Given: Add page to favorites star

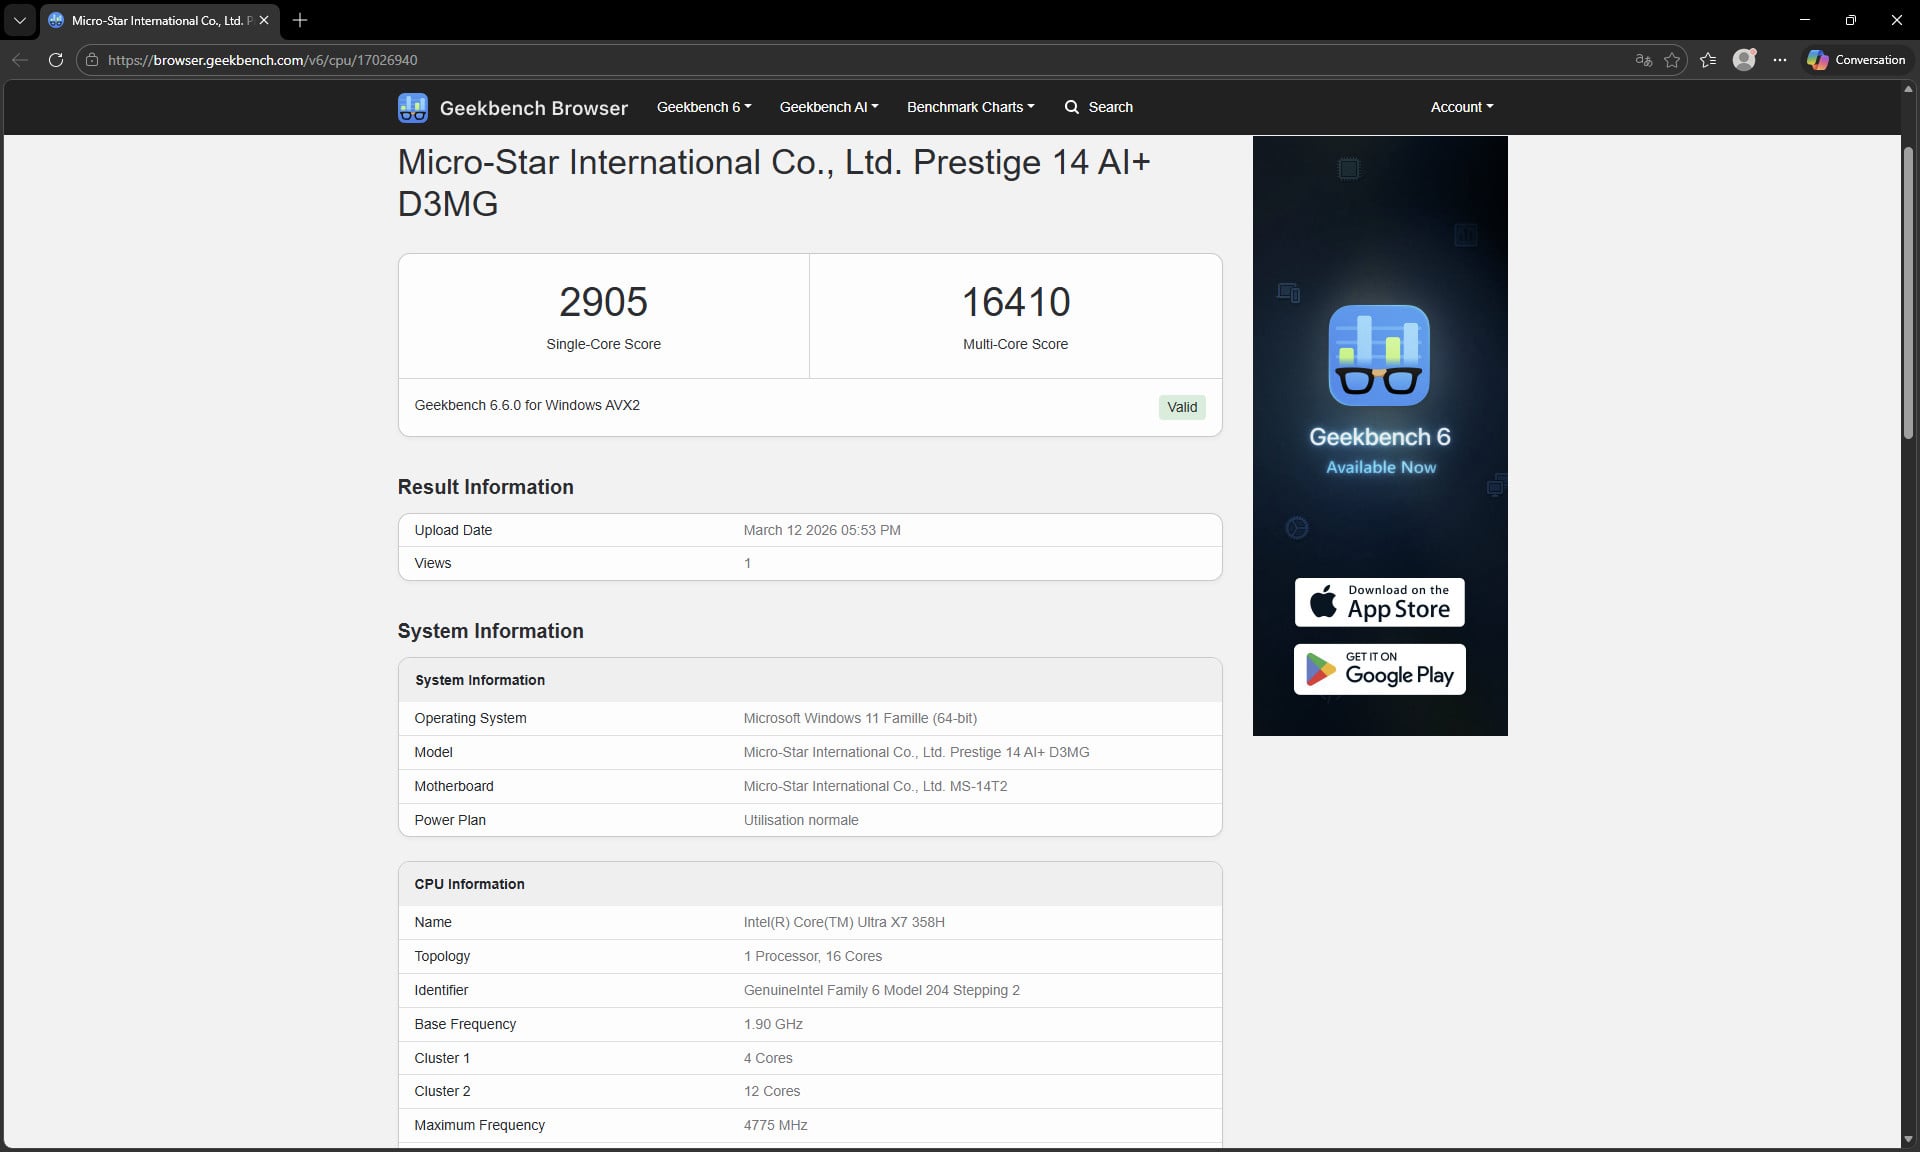Looking at the screenshot, I should coord(1672,60).
